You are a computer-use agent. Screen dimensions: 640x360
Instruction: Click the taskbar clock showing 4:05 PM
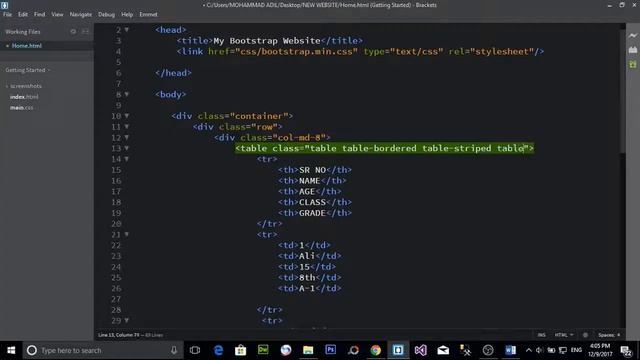click(x=600, y=350)
